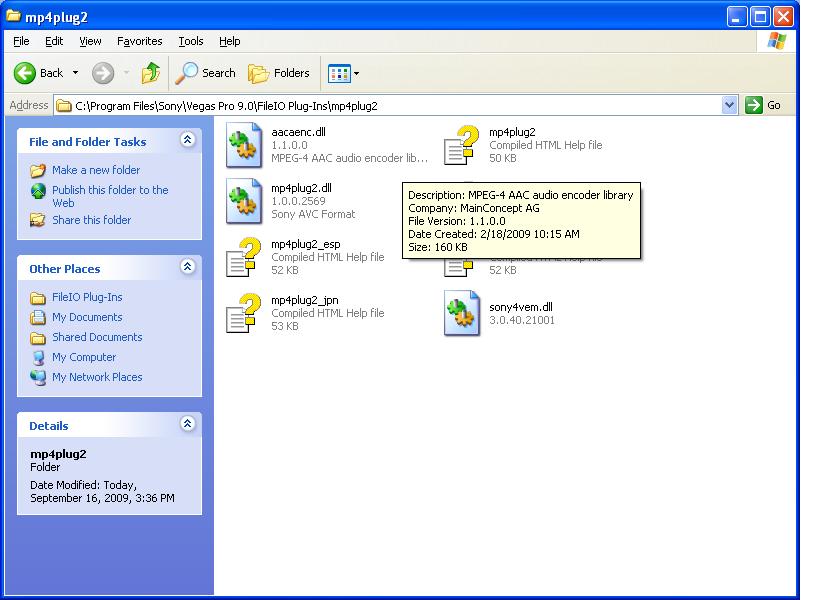This screenshot has height=600, width=840.
Task: Select the mp4plug2 help file icon
Action: (x=461, y=145)
